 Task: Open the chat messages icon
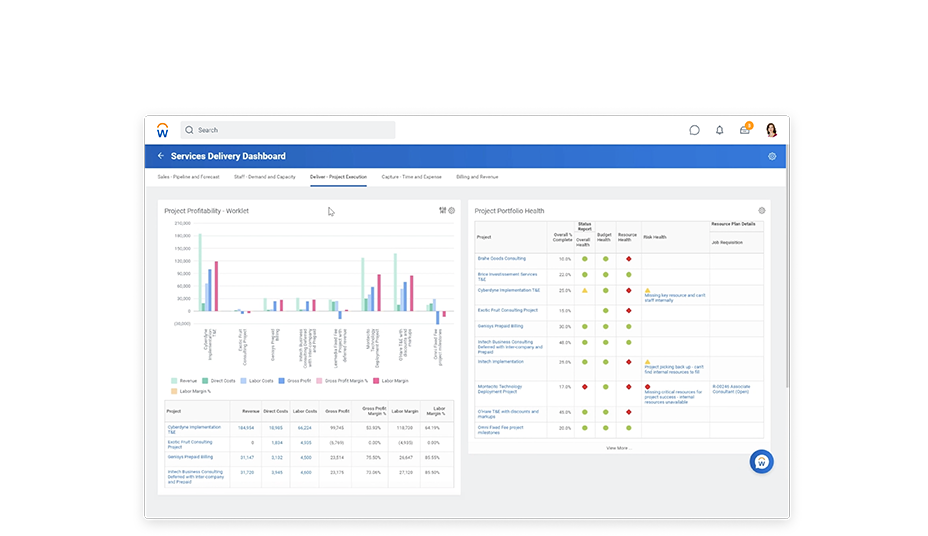click(x=695, y=130)
